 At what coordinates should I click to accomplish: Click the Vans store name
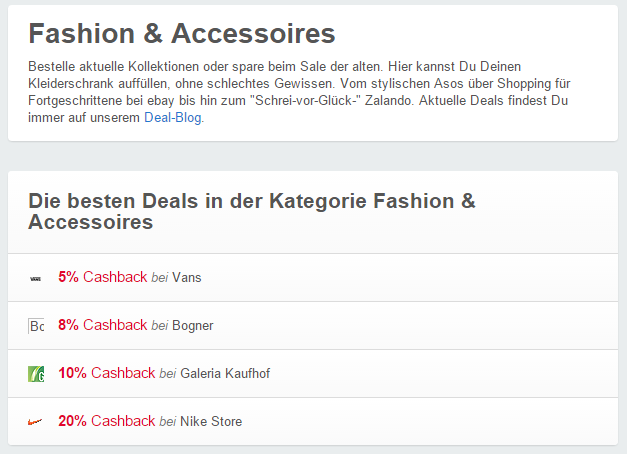[x=186, y=278]
